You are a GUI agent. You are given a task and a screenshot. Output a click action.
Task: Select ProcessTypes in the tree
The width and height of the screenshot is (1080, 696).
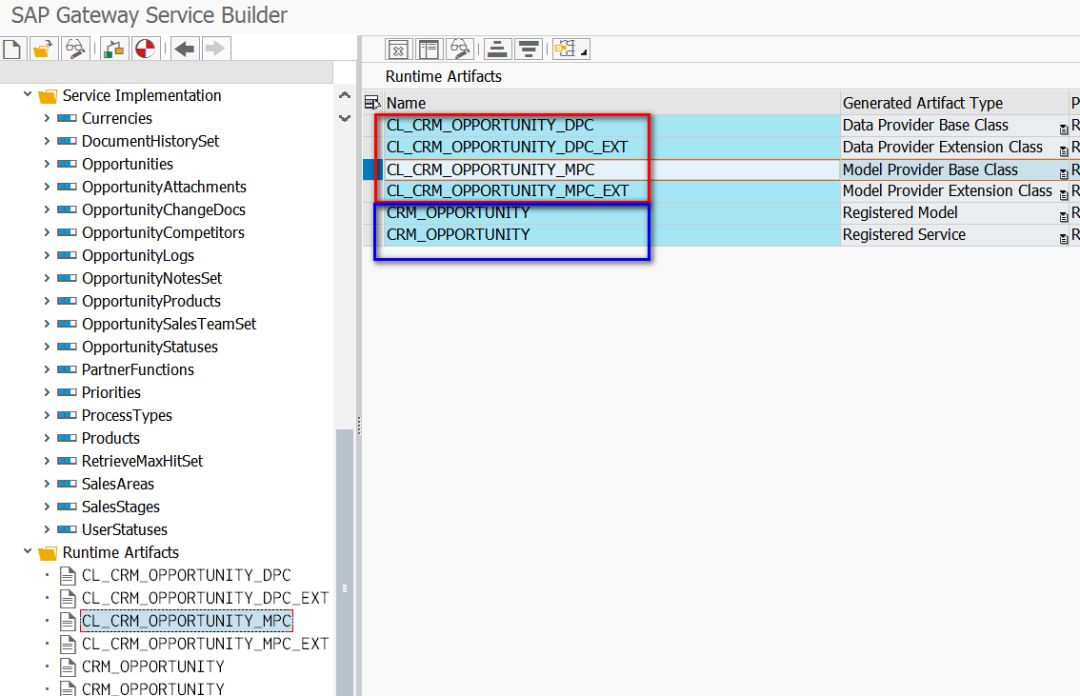pos(127,416)
